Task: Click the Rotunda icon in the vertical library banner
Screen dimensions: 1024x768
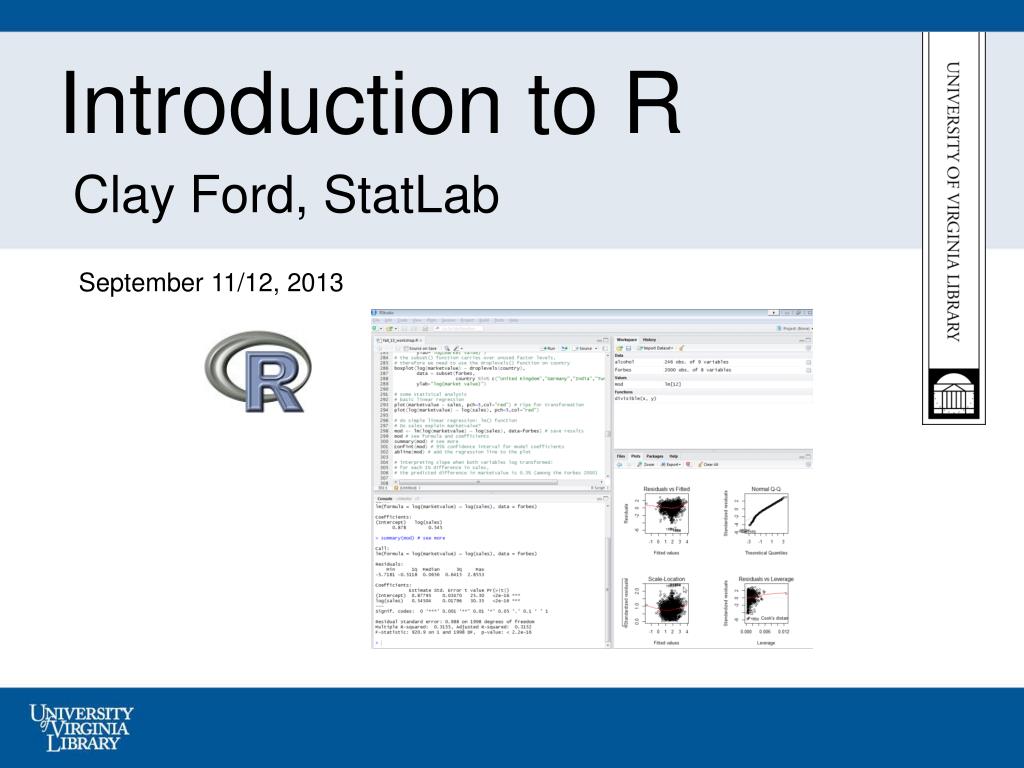Action: click(x=953, y=393)
